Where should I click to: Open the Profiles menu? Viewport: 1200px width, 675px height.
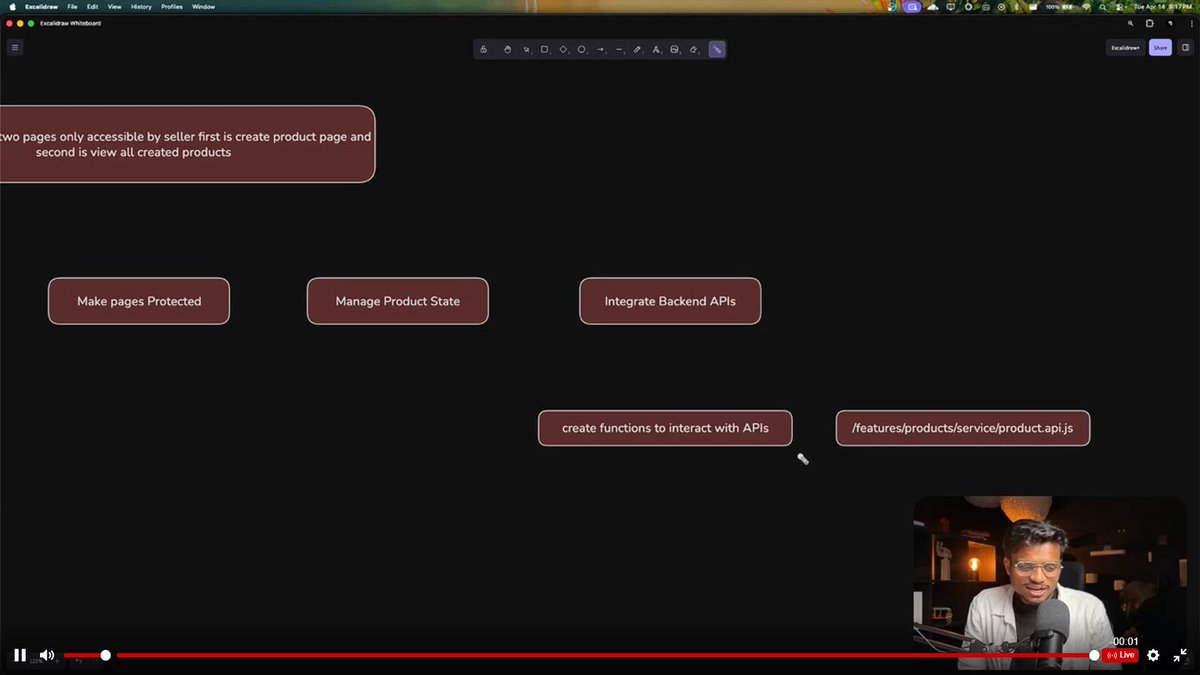click(172, 6)
